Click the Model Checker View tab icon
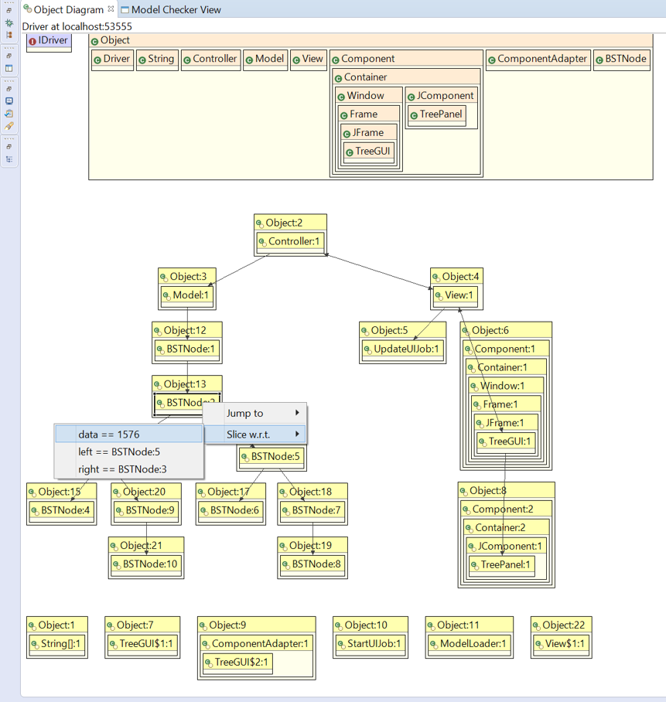Image resolution: width=666 pixels, height=702 pixels. 125,9
